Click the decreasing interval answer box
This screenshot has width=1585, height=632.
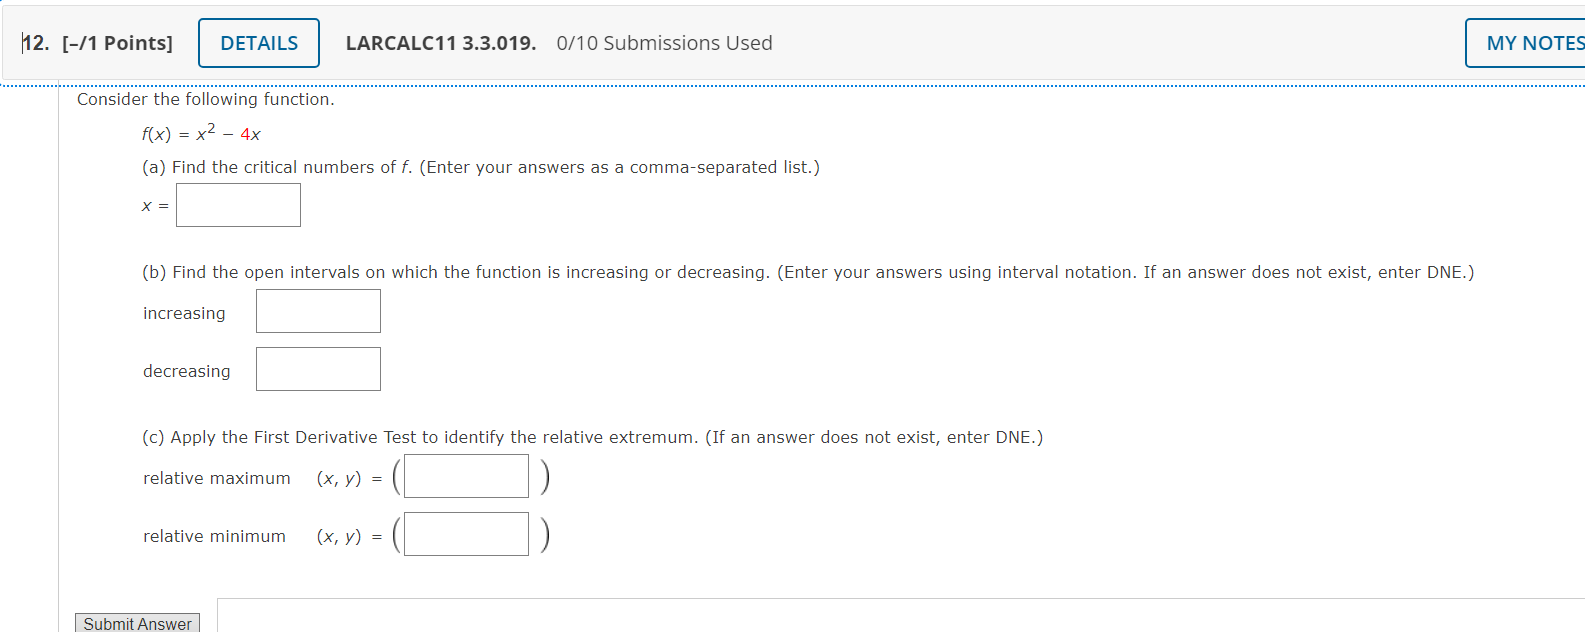tap(318, 368)
